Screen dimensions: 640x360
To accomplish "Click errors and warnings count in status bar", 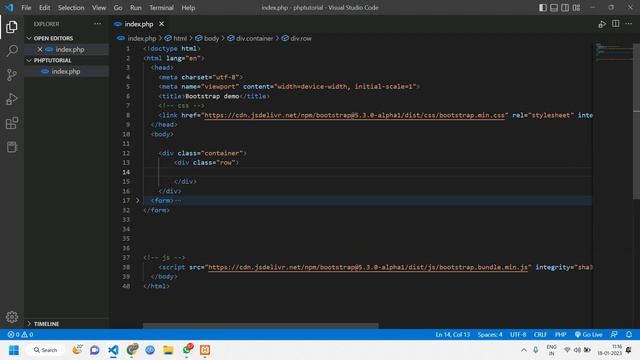I will point(20,334).
